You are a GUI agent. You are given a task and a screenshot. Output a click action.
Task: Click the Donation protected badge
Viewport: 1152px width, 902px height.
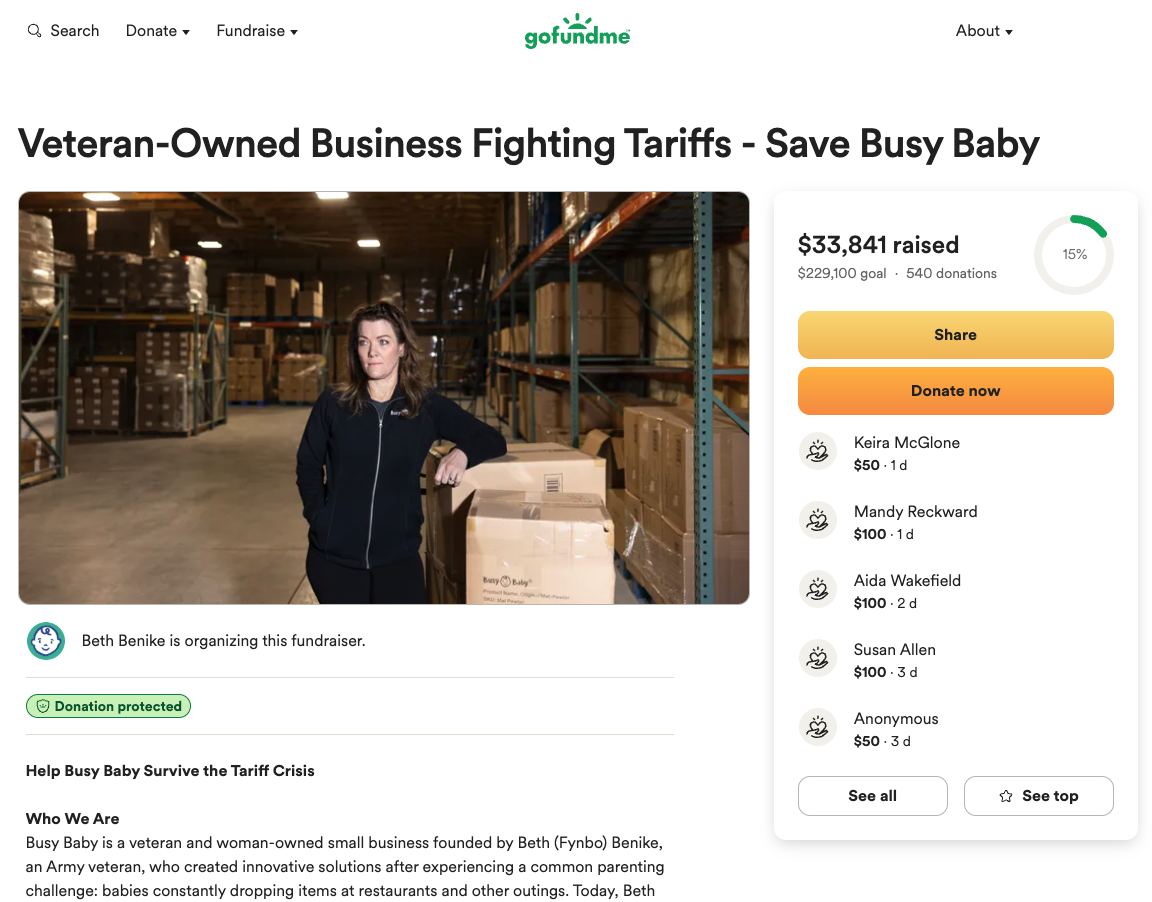[108, 707]
